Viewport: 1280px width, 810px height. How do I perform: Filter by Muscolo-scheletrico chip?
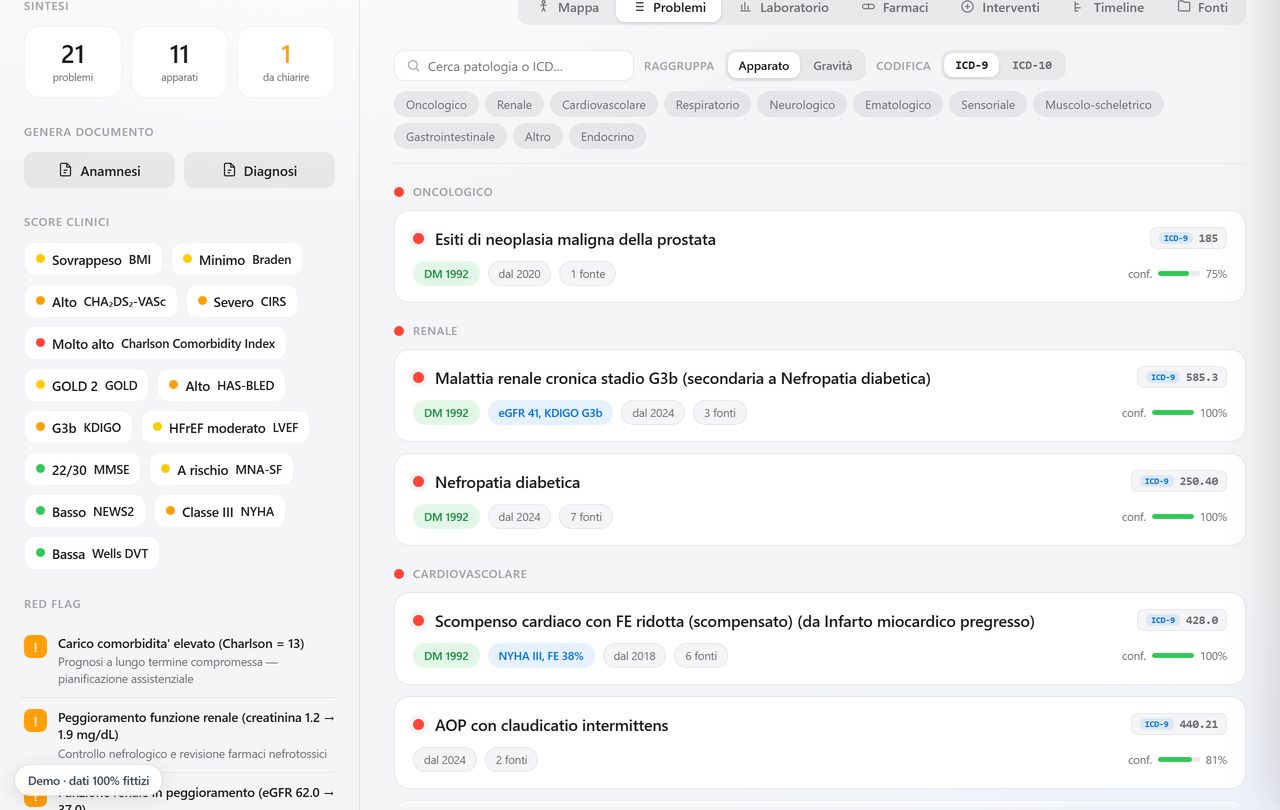[x=1098, y=105]
